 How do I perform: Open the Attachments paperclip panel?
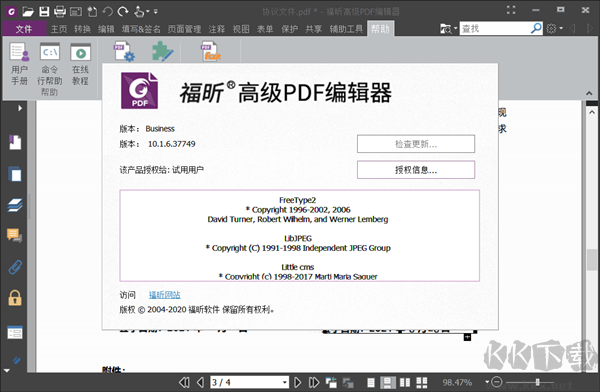point(15,267)
